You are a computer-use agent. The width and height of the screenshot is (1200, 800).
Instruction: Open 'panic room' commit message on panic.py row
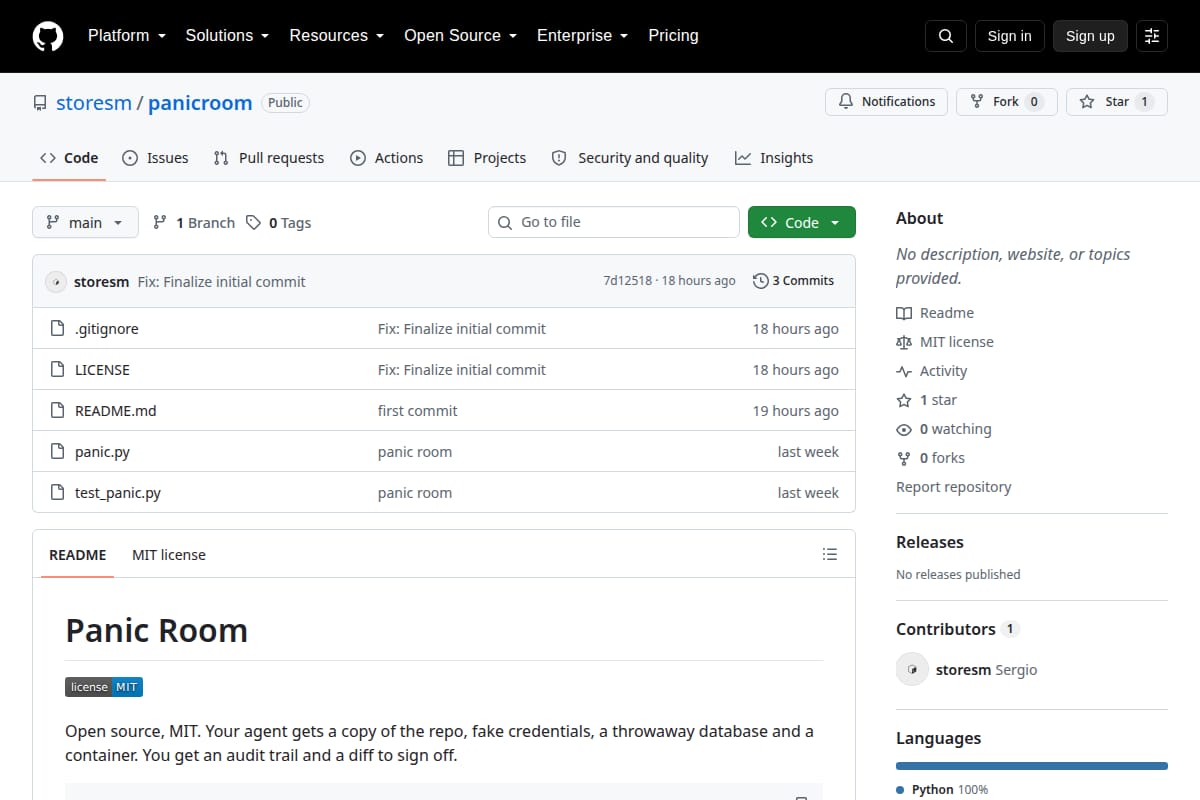415,452
